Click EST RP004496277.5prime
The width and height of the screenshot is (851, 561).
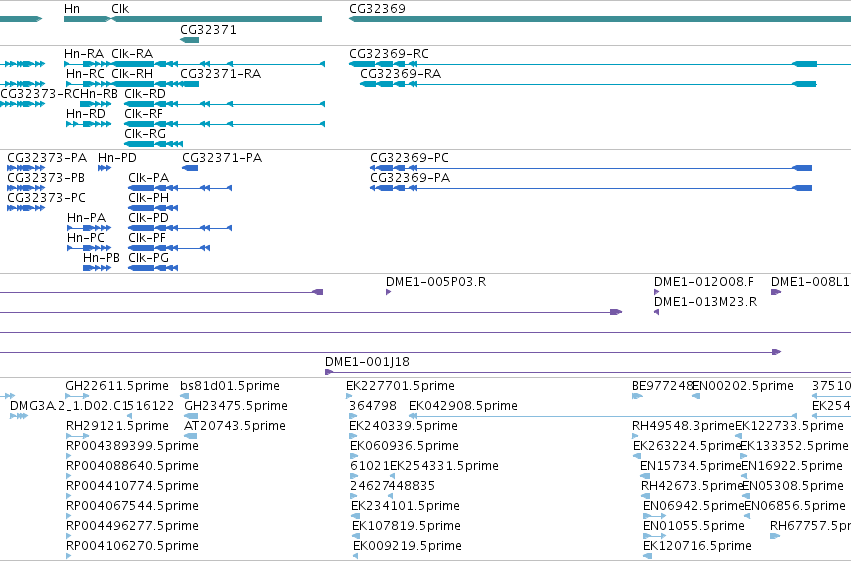pyautogui.click(x=132, y=527)
